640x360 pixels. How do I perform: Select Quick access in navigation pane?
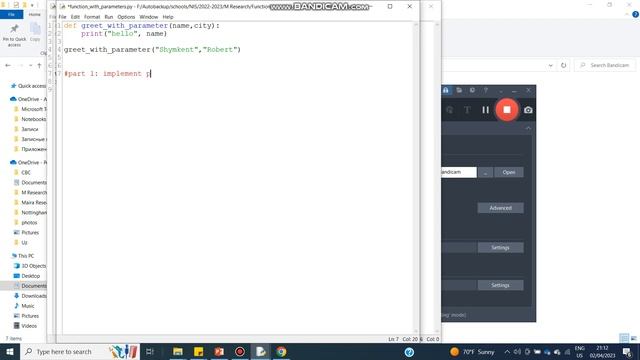click(28, 86)
